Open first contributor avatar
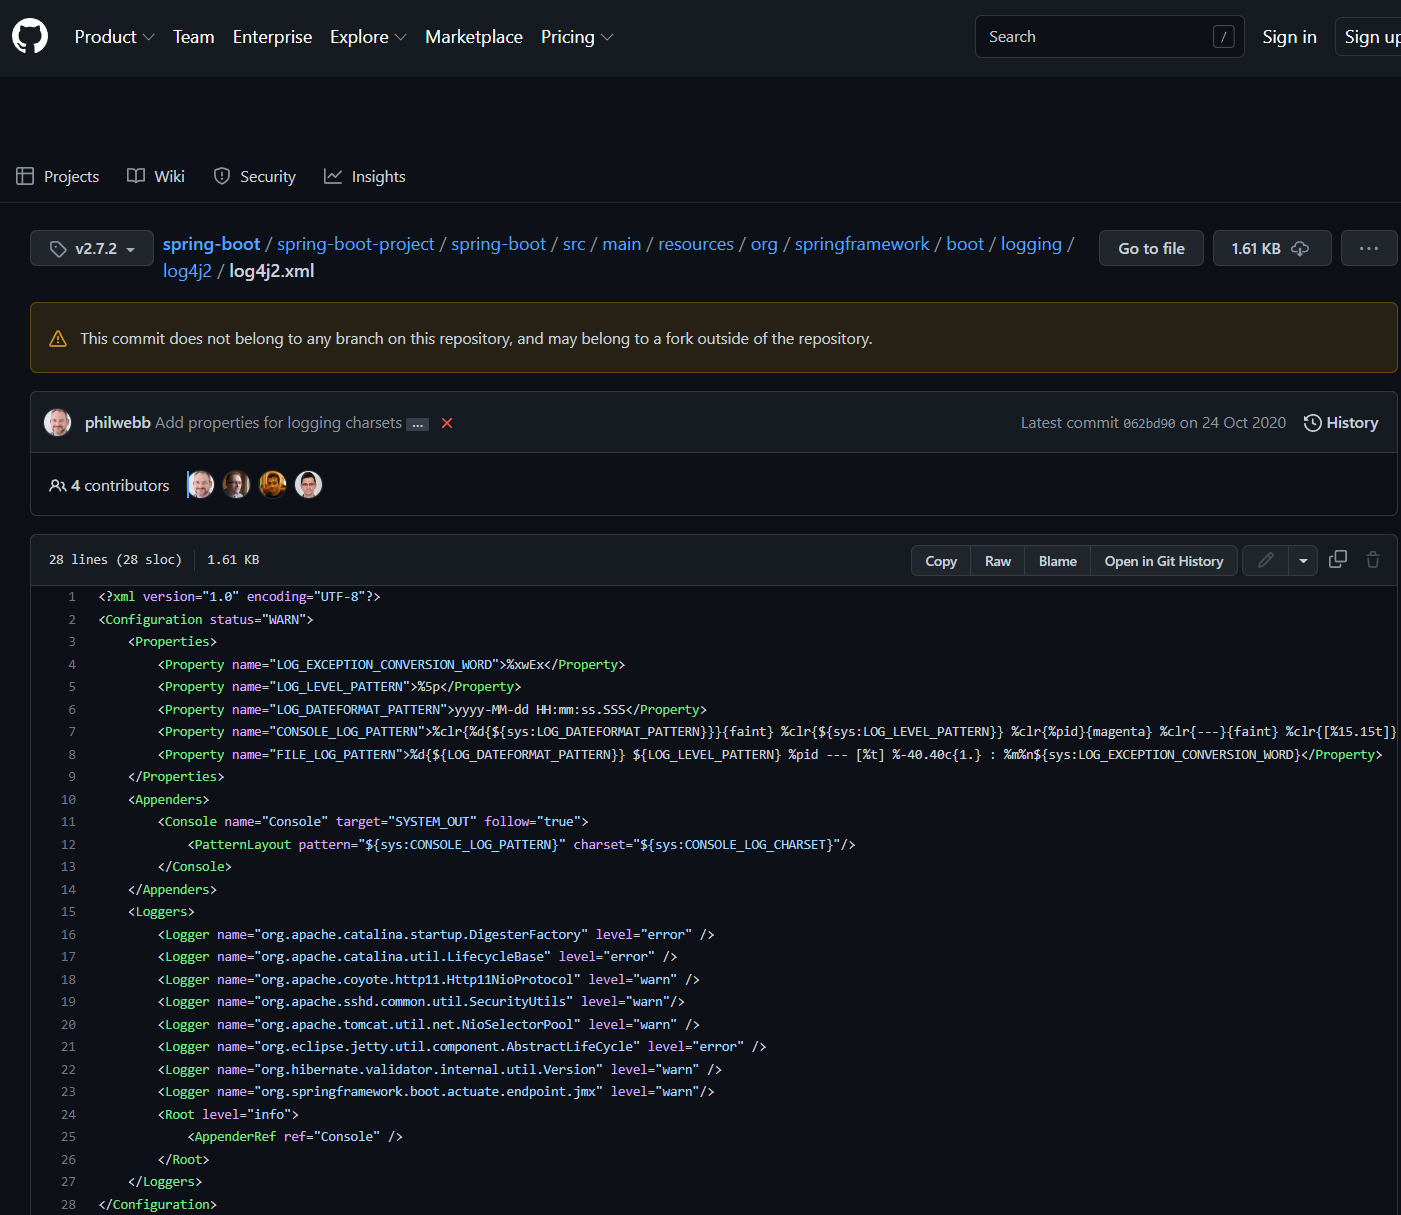The image size is (1401, 1215). [x=200, y=485]
